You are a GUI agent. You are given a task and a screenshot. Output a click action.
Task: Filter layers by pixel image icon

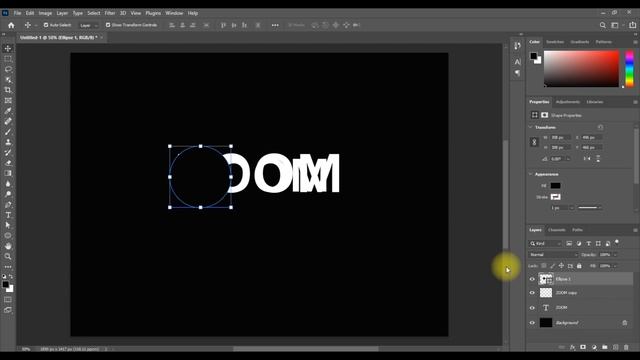click(569, 244)
